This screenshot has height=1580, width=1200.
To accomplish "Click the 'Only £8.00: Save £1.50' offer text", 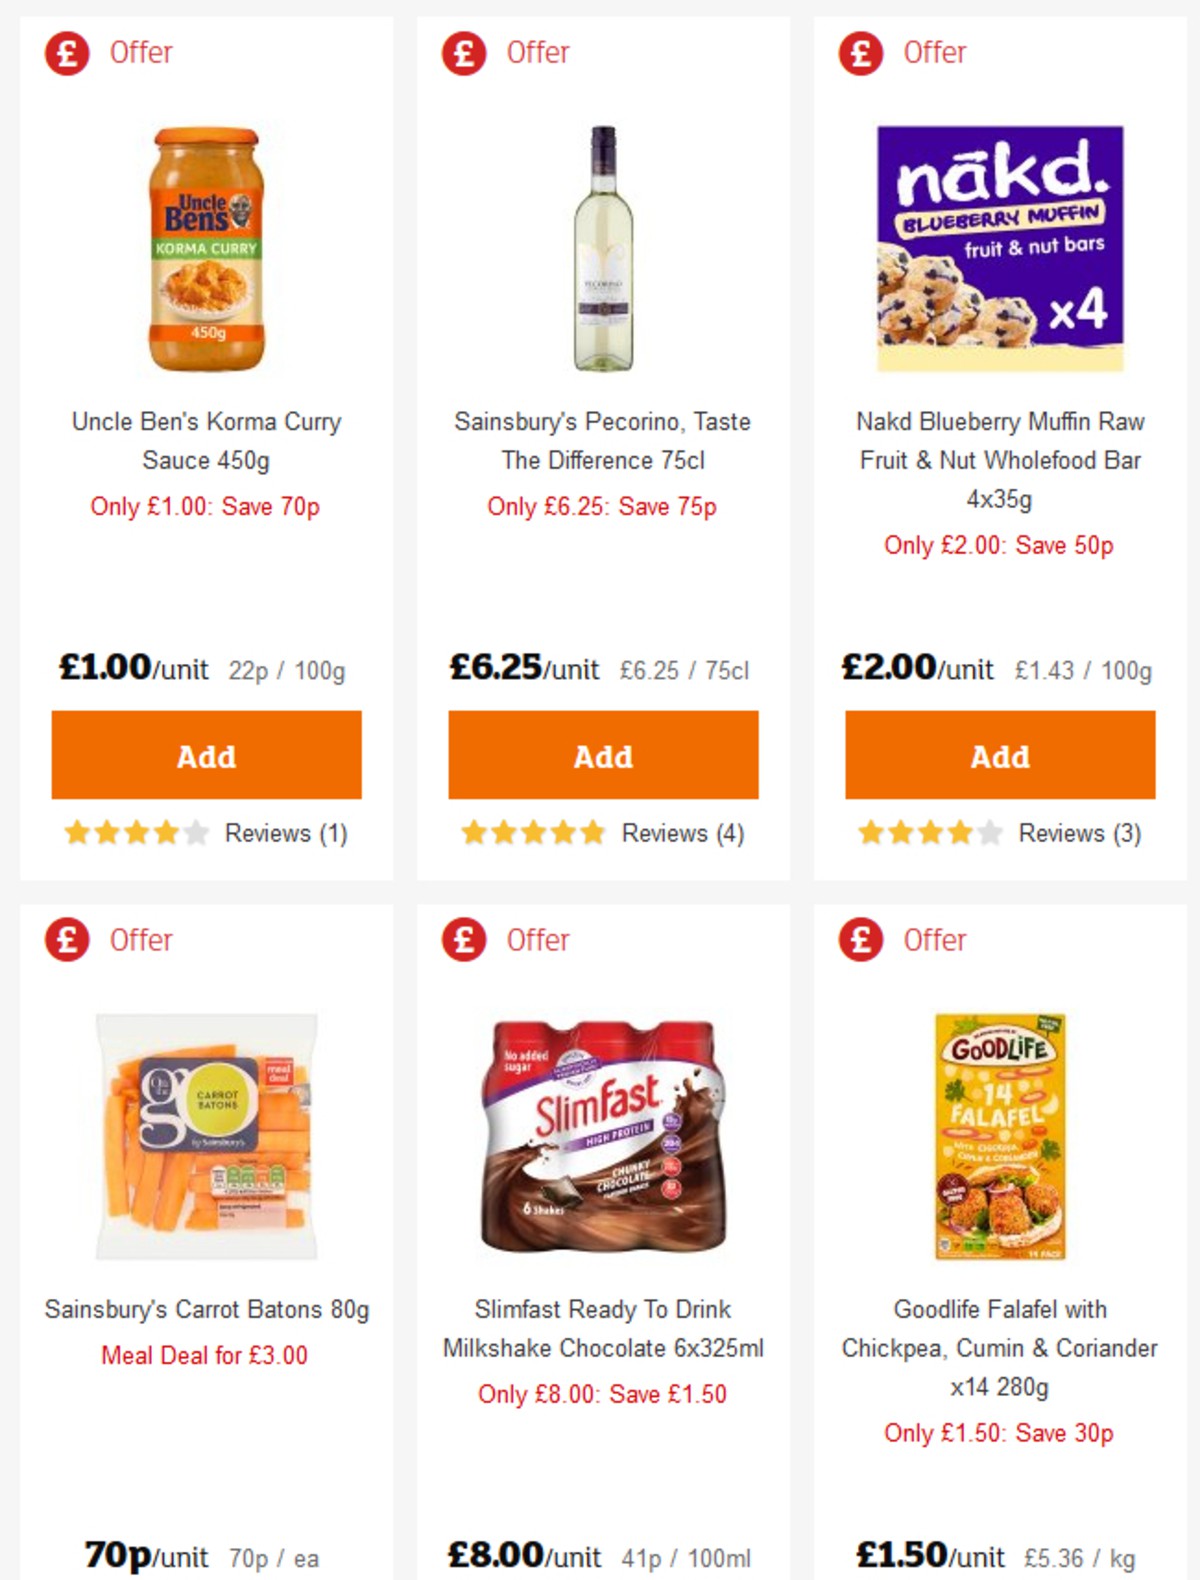I will 603,1394.
